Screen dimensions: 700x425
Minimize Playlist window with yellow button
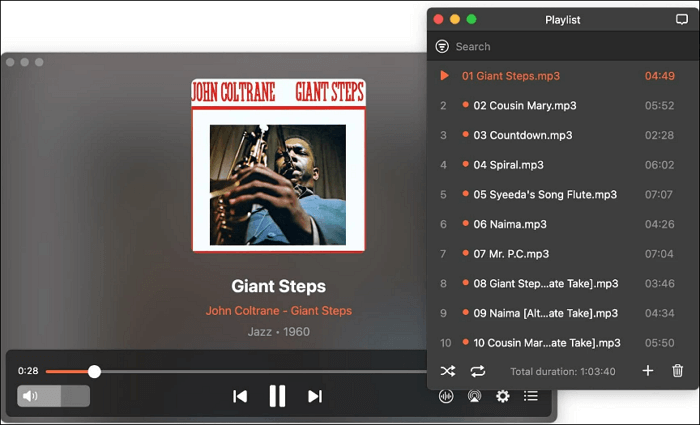coord(455,19)
